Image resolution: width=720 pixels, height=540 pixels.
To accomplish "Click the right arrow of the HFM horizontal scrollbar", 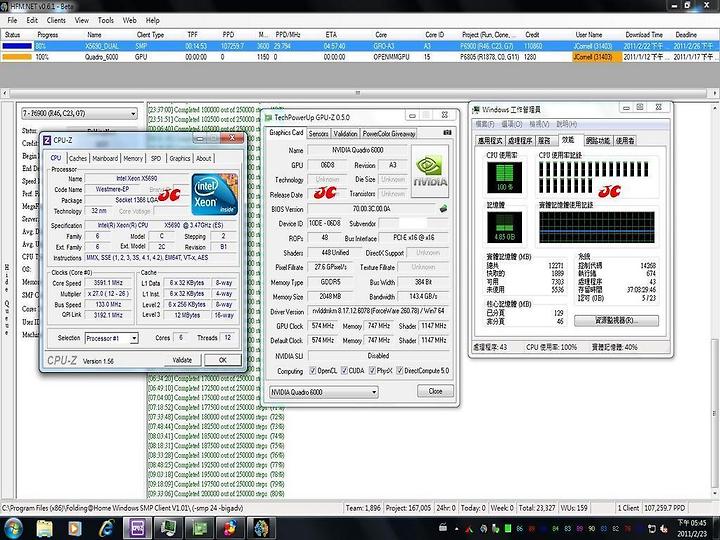I will click(x=715, y=93).
